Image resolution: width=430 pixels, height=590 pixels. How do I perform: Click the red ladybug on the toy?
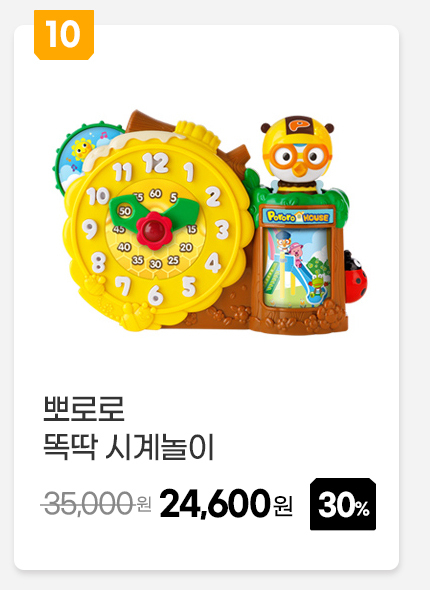356,277
